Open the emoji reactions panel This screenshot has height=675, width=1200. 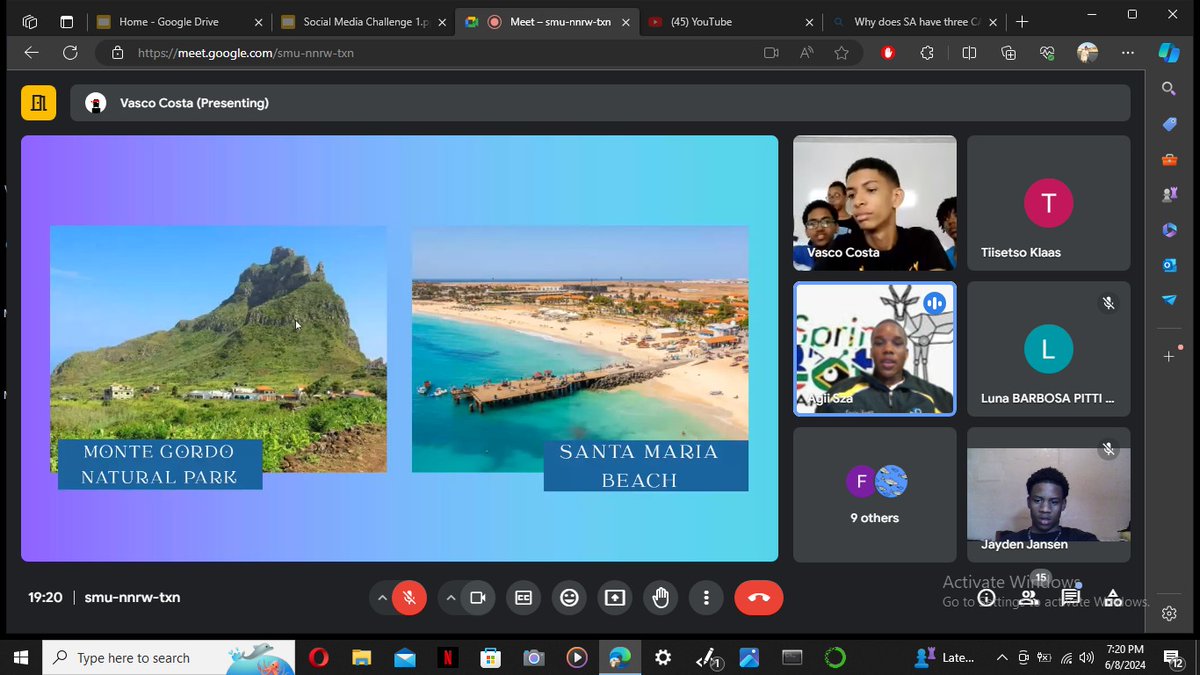pos(569,598)
